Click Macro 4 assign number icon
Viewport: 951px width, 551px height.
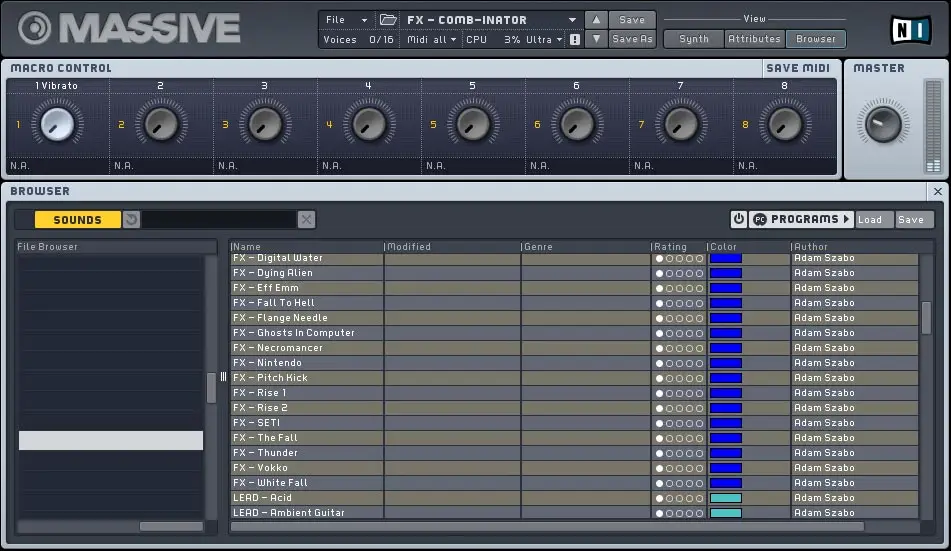(329, 124)
